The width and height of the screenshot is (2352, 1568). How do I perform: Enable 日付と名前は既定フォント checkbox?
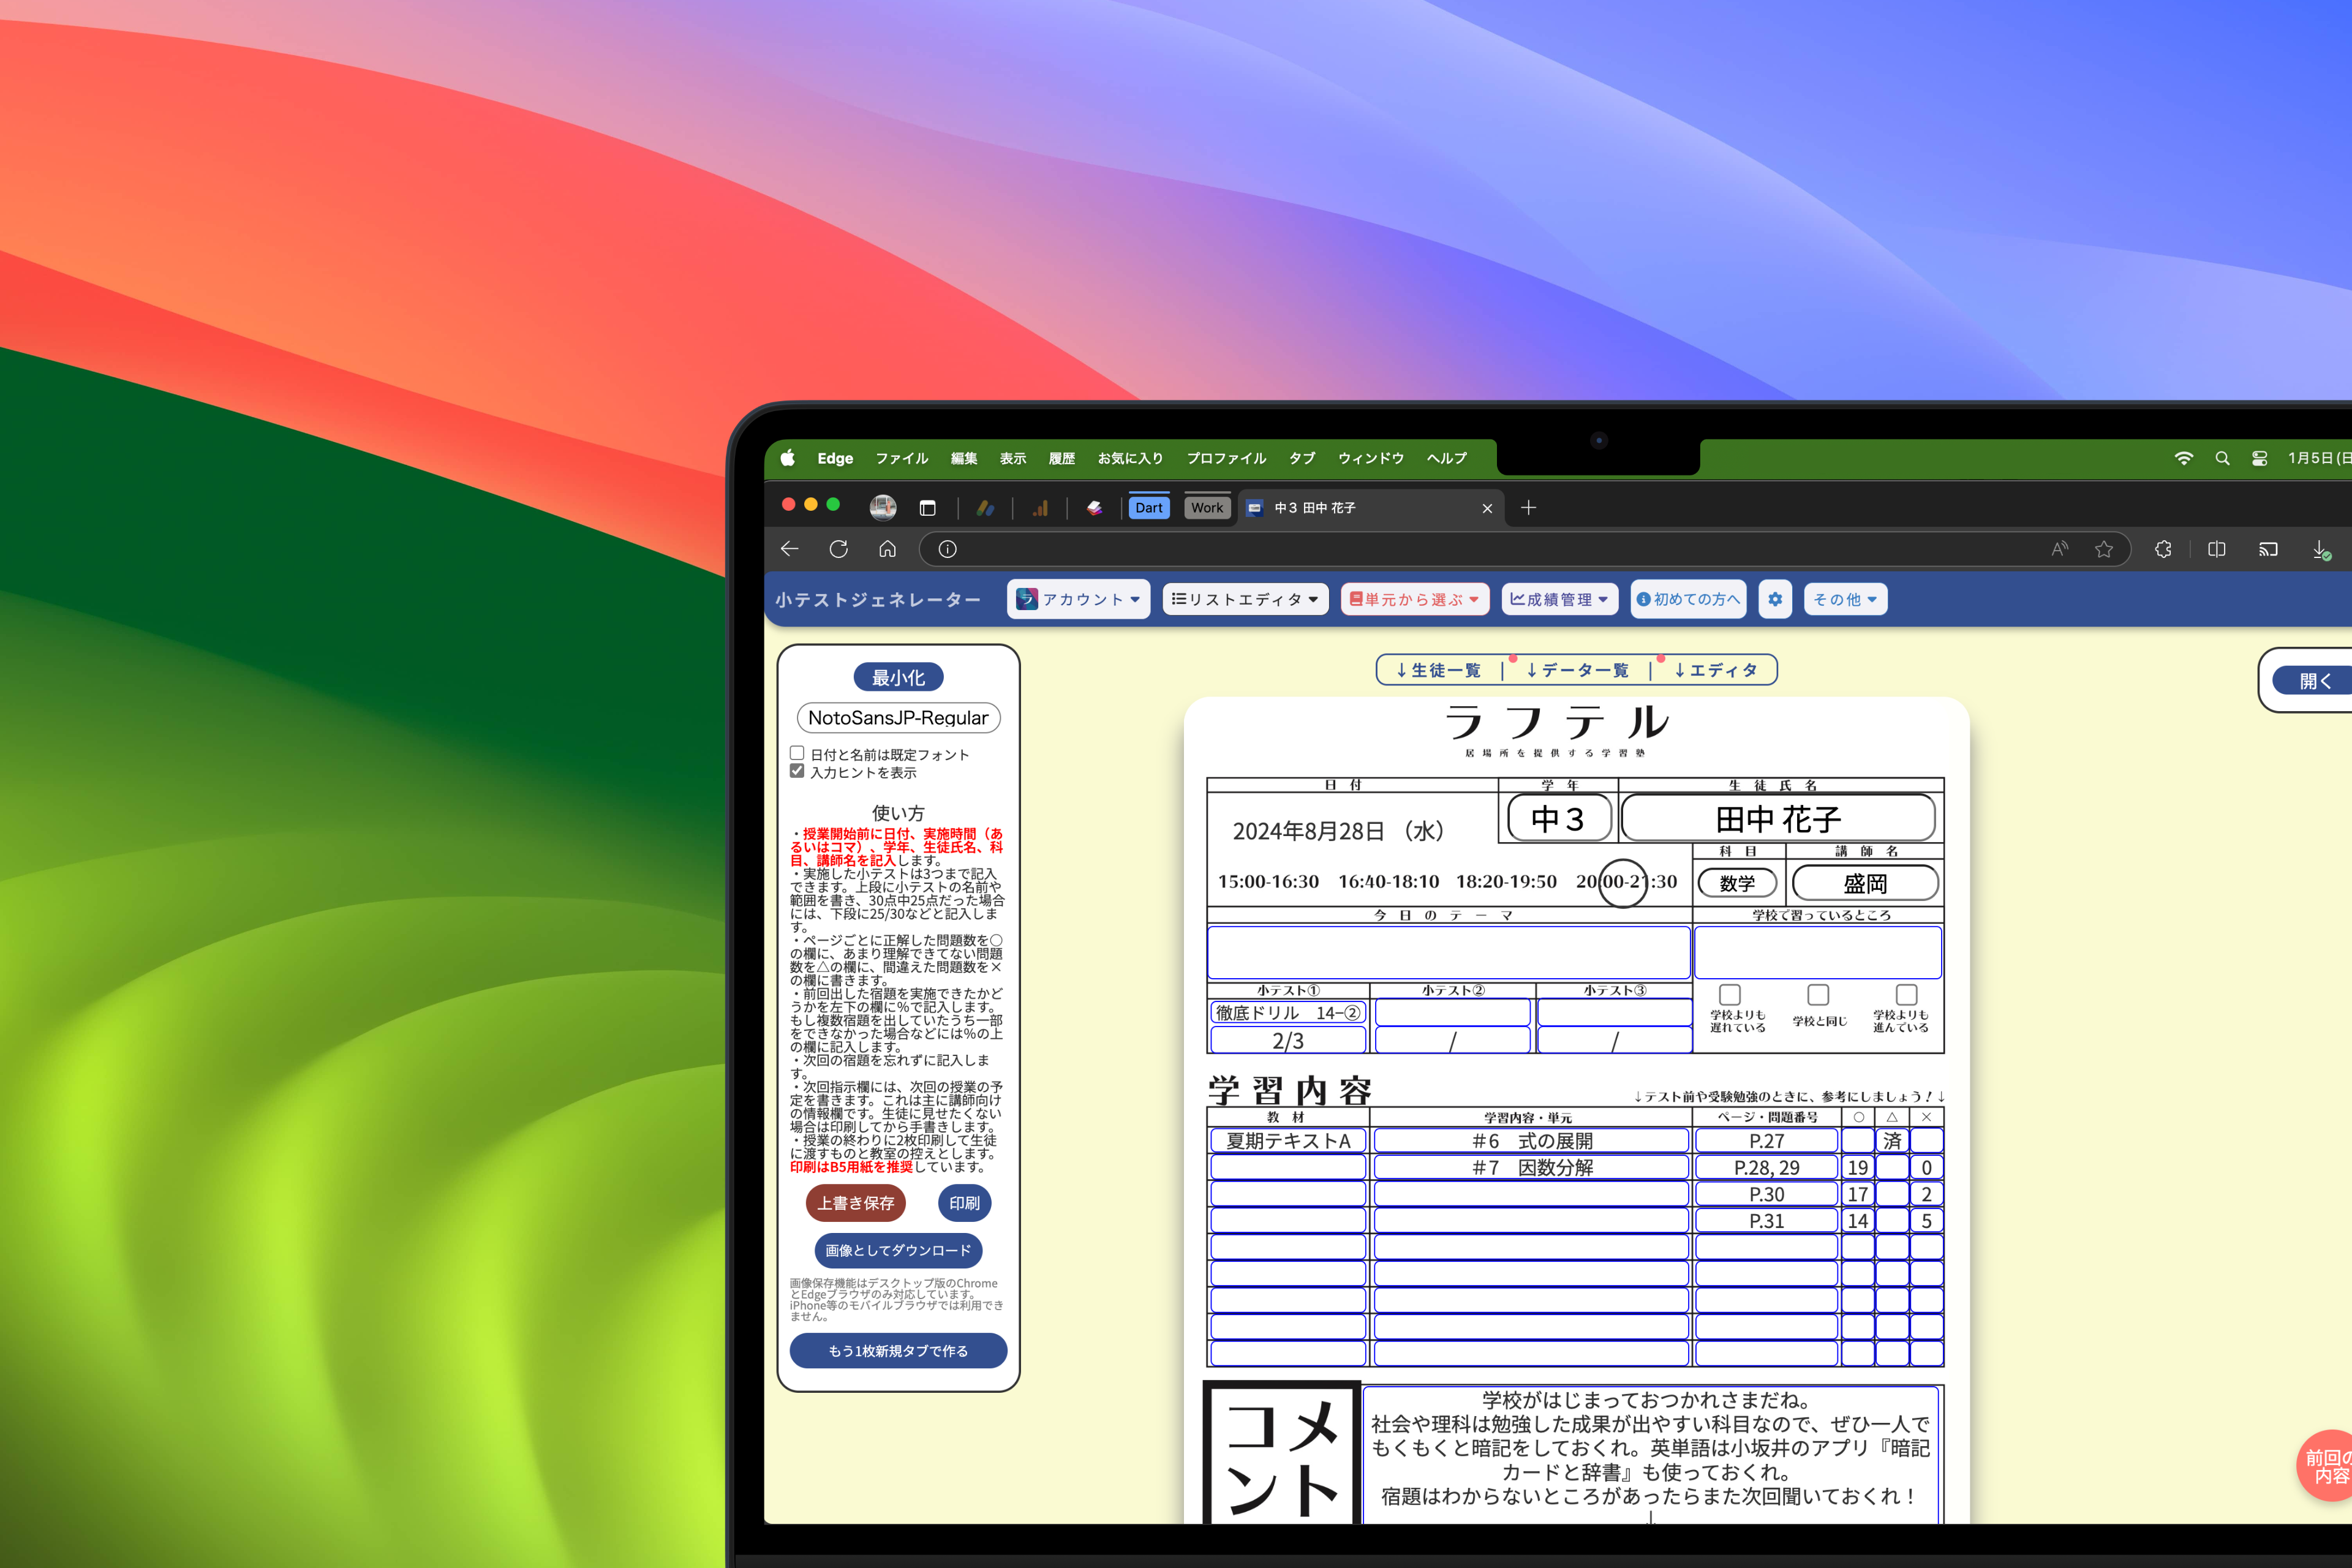pos(797,753)
